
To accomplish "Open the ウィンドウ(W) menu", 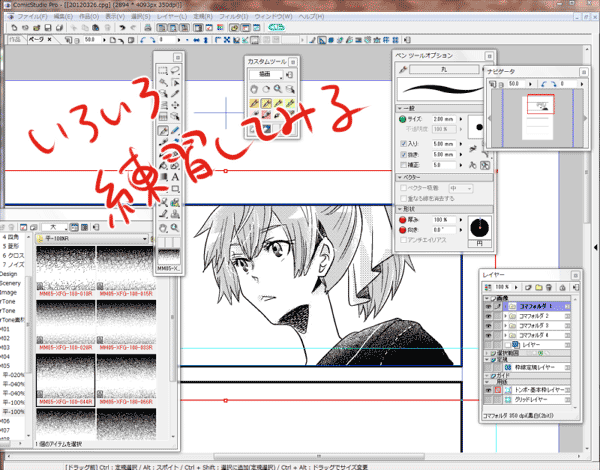I will tap(273, 16).
